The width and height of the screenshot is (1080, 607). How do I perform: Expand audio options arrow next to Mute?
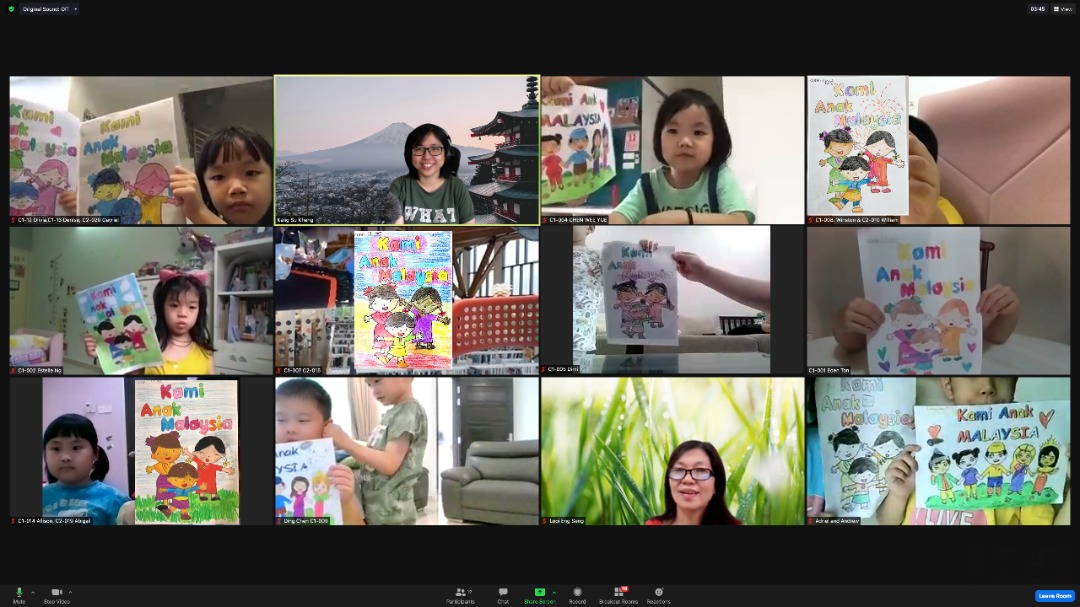click(32, 592)
